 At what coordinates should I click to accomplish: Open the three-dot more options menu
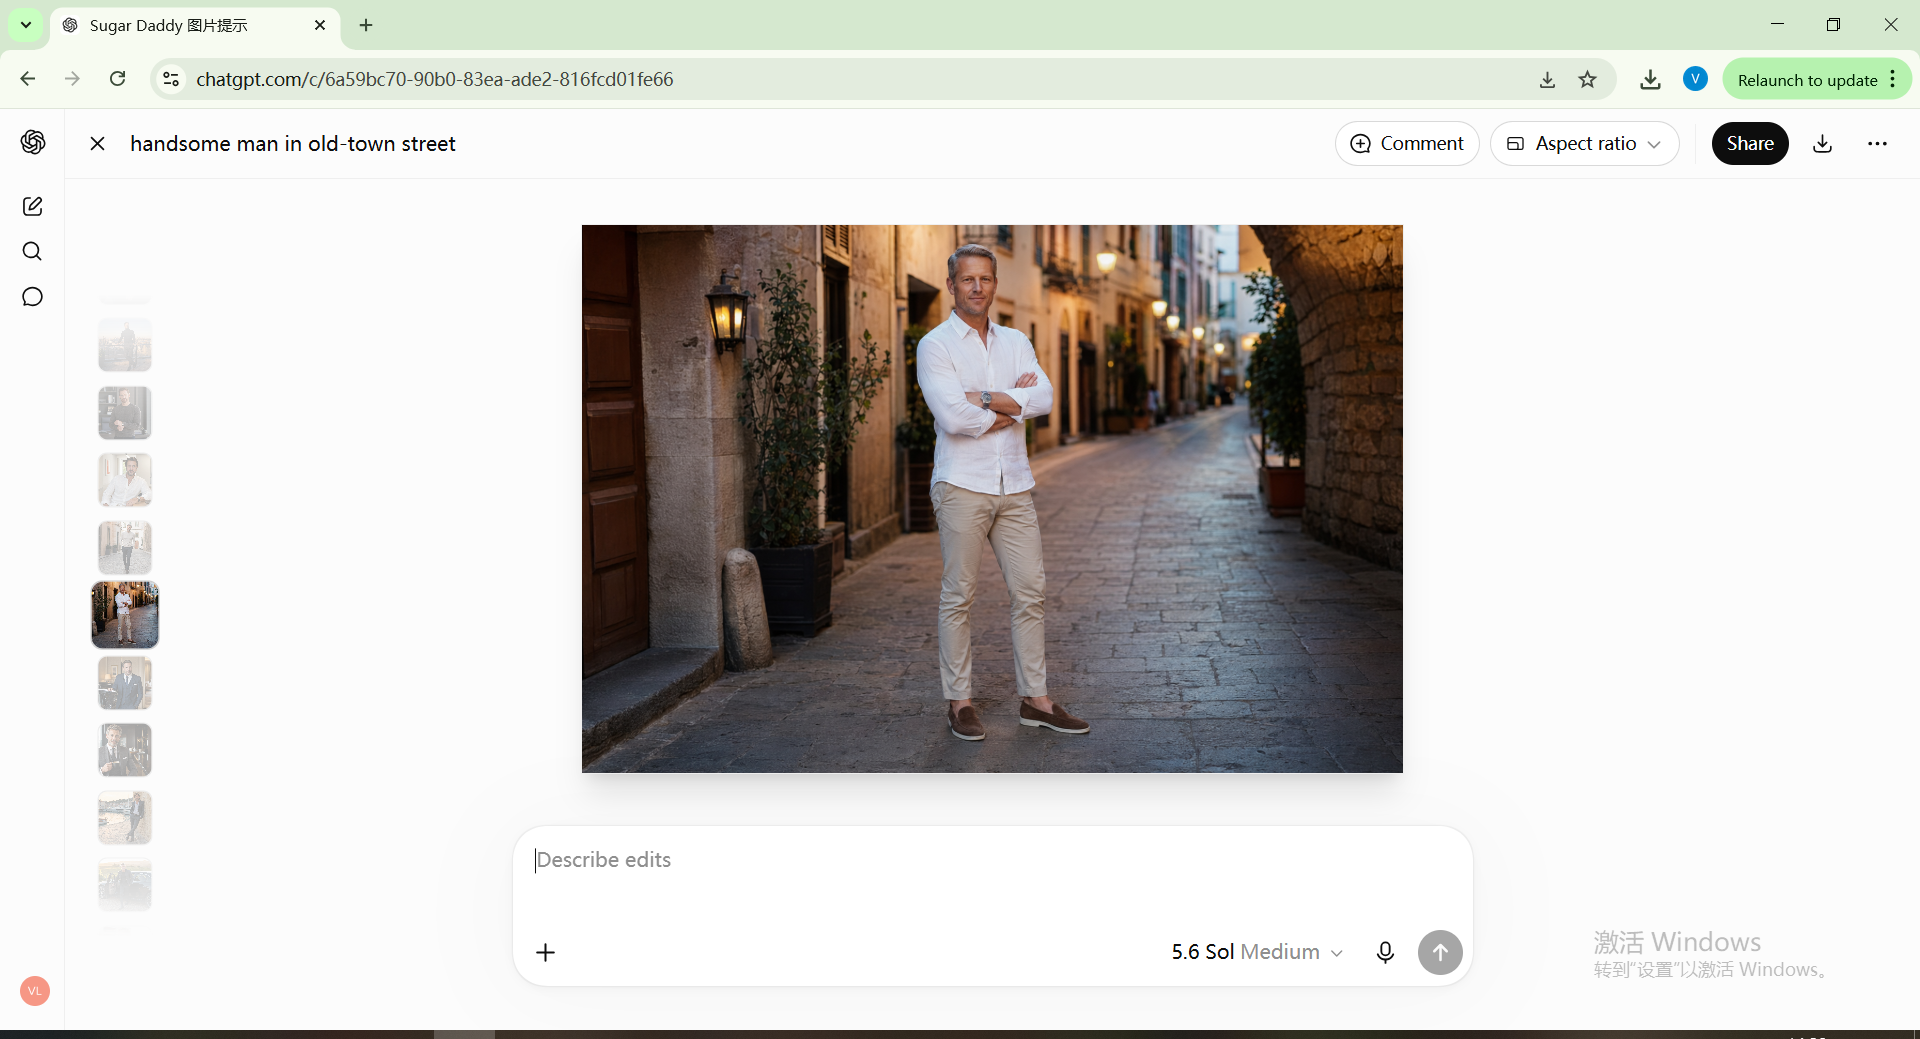click(x=1877, y=143)
